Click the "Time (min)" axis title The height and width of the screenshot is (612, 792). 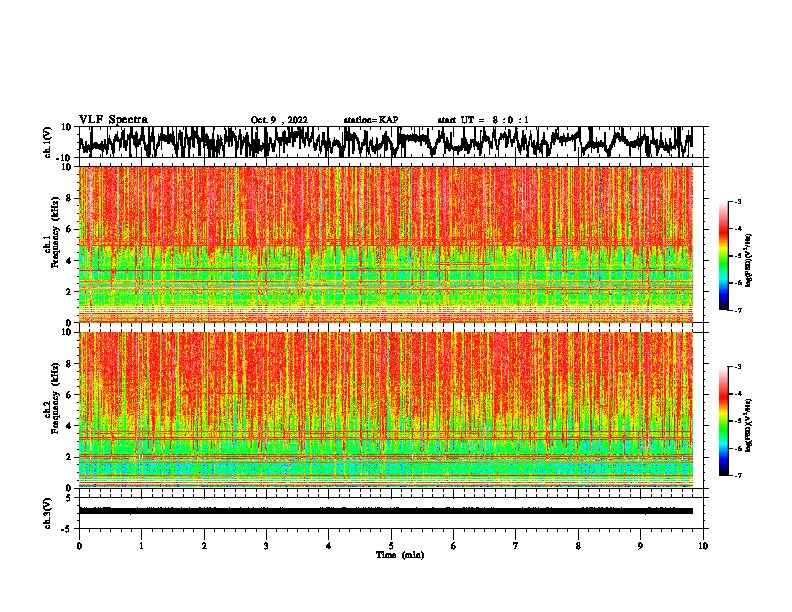[x=400, y=555]
